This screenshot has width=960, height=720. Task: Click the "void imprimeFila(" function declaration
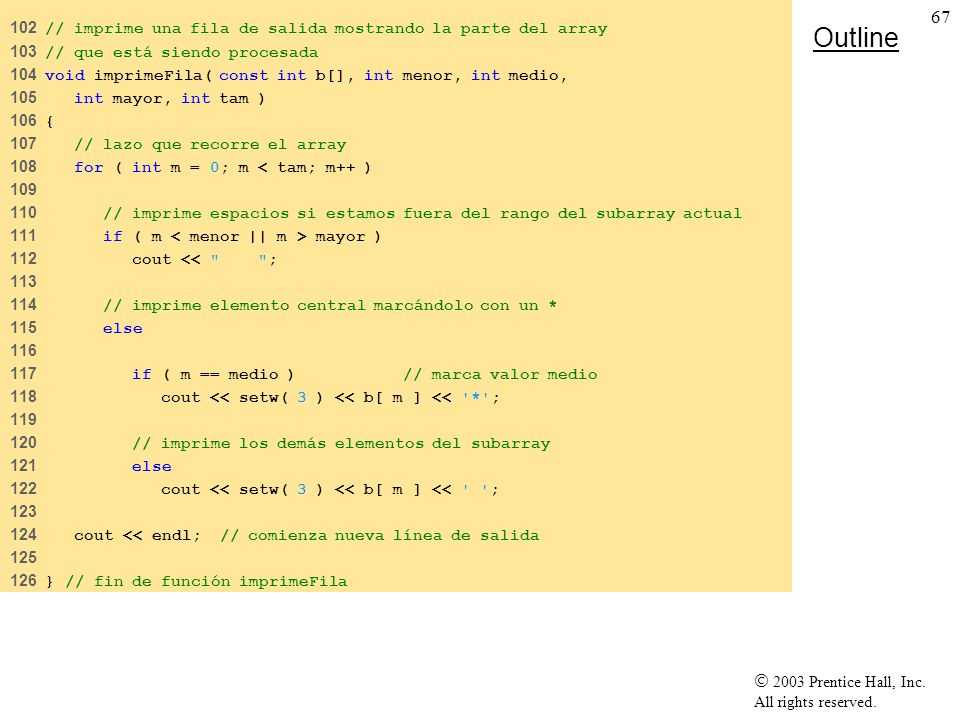(x=128, y=75)
